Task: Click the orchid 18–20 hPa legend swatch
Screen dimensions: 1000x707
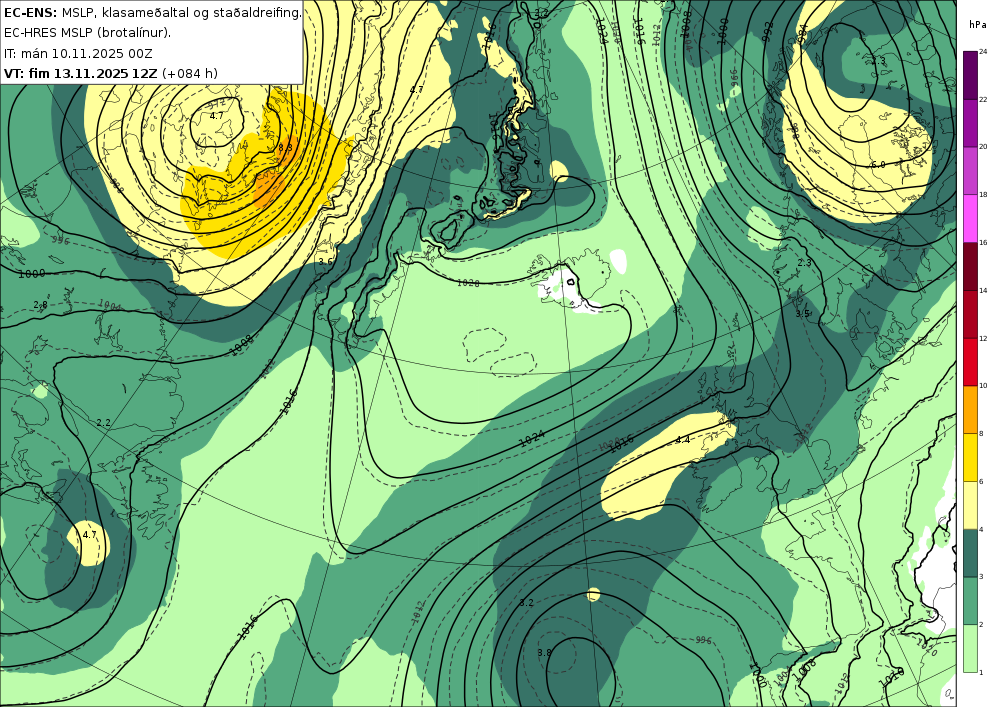Action: tap(970, 170)
